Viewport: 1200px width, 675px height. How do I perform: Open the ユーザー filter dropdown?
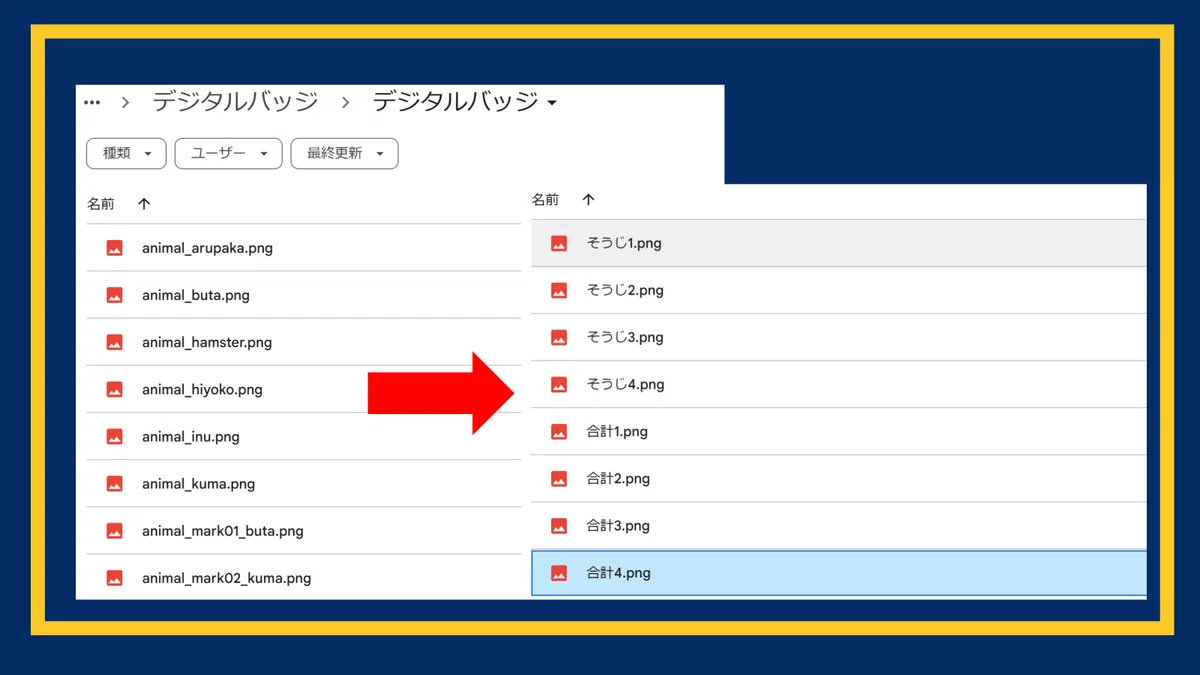pos(228,153)
